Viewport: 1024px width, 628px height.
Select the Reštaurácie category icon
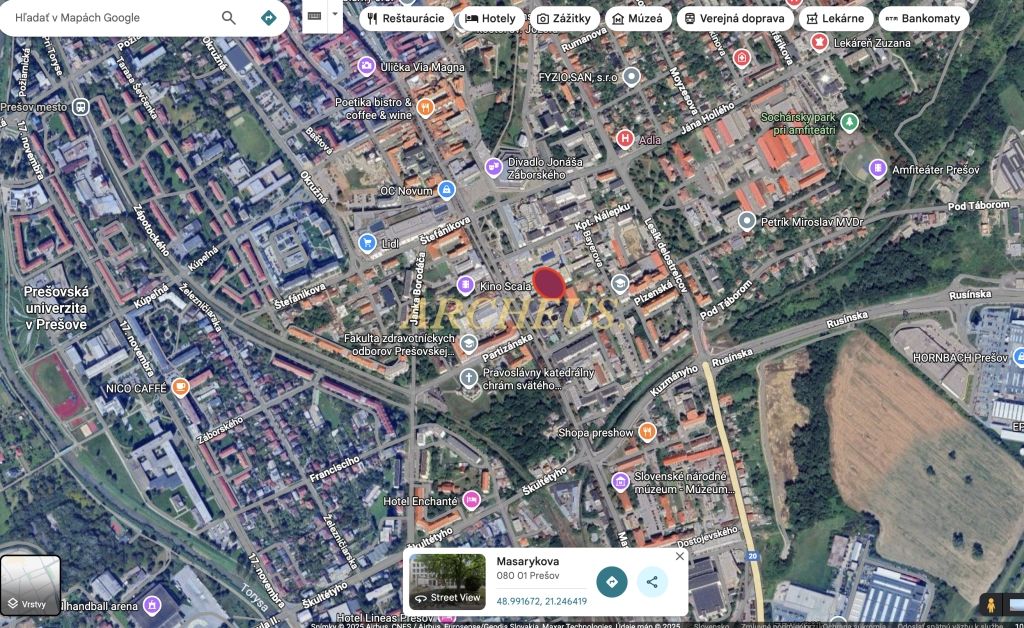coord(372,17)
